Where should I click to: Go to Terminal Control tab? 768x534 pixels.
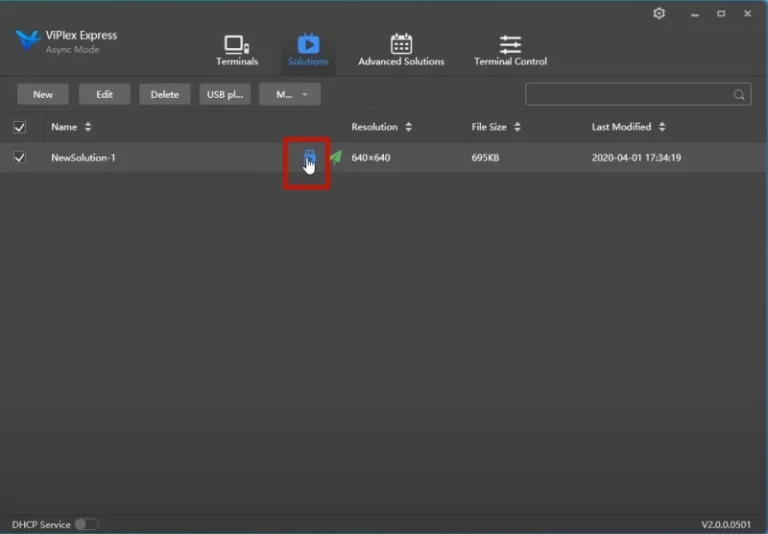coord(510,50)
